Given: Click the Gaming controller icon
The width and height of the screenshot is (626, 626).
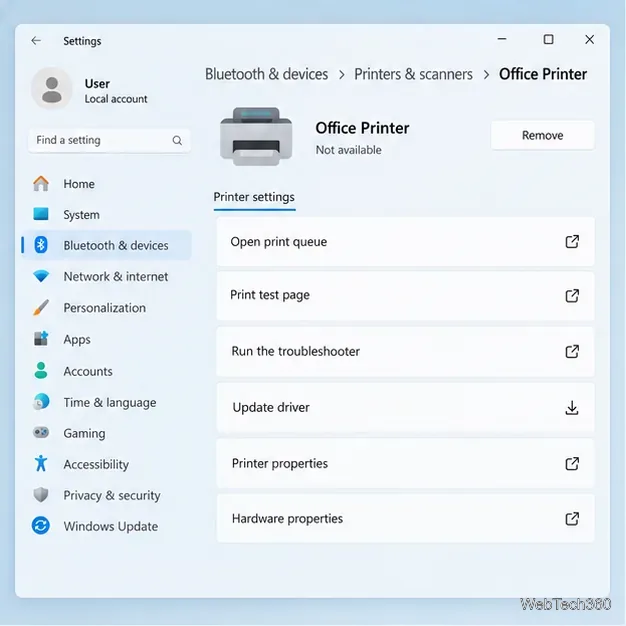Looking at the screenshot, I should click(x=41, y=432).
